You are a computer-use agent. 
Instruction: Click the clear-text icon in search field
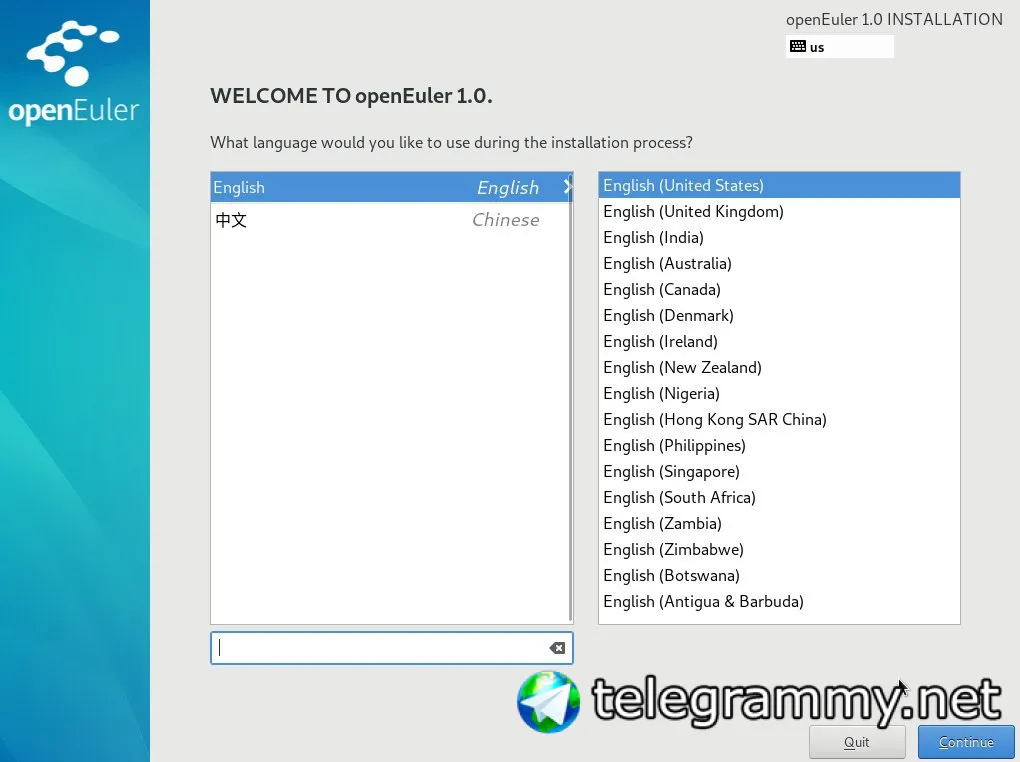pyautogui.click(x=557, y=647)
